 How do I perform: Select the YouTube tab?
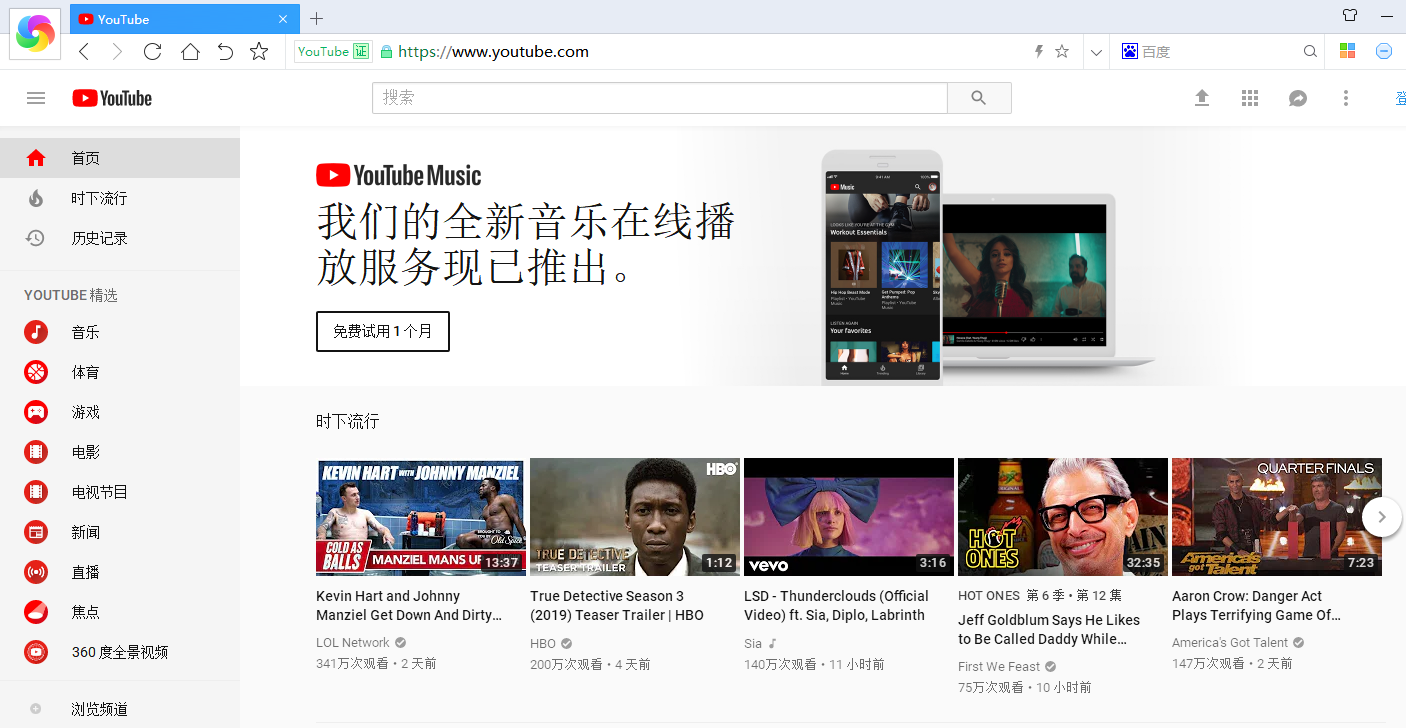185,19
